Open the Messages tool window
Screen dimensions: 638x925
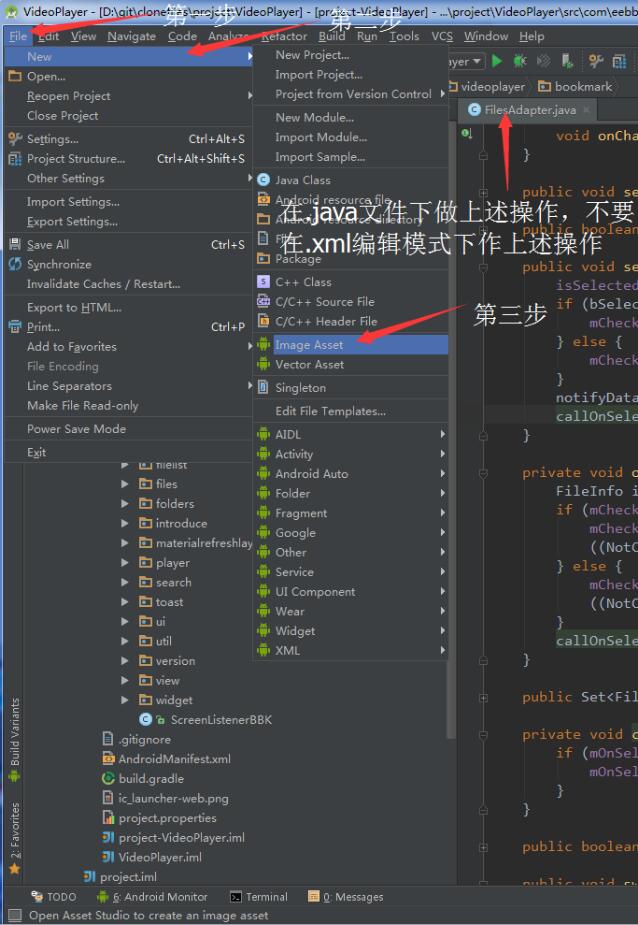point(346,897)
